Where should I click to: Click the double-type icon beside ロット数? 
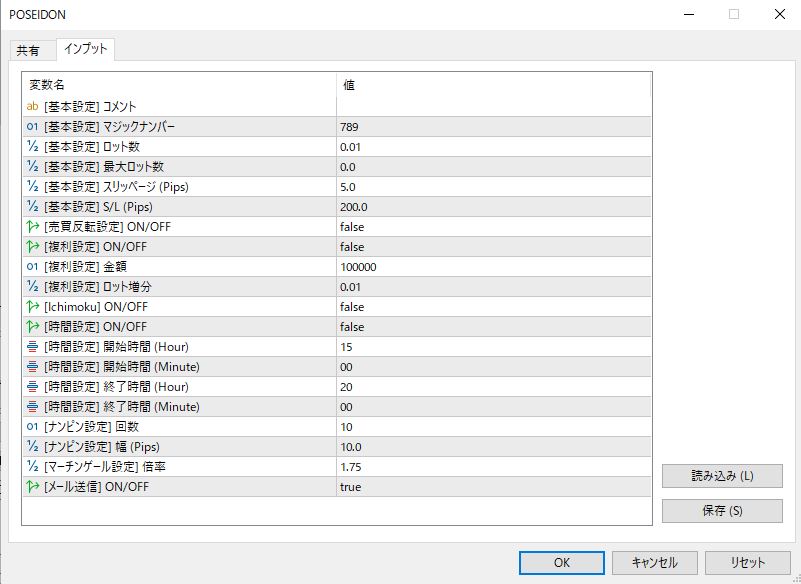(32, 146)
